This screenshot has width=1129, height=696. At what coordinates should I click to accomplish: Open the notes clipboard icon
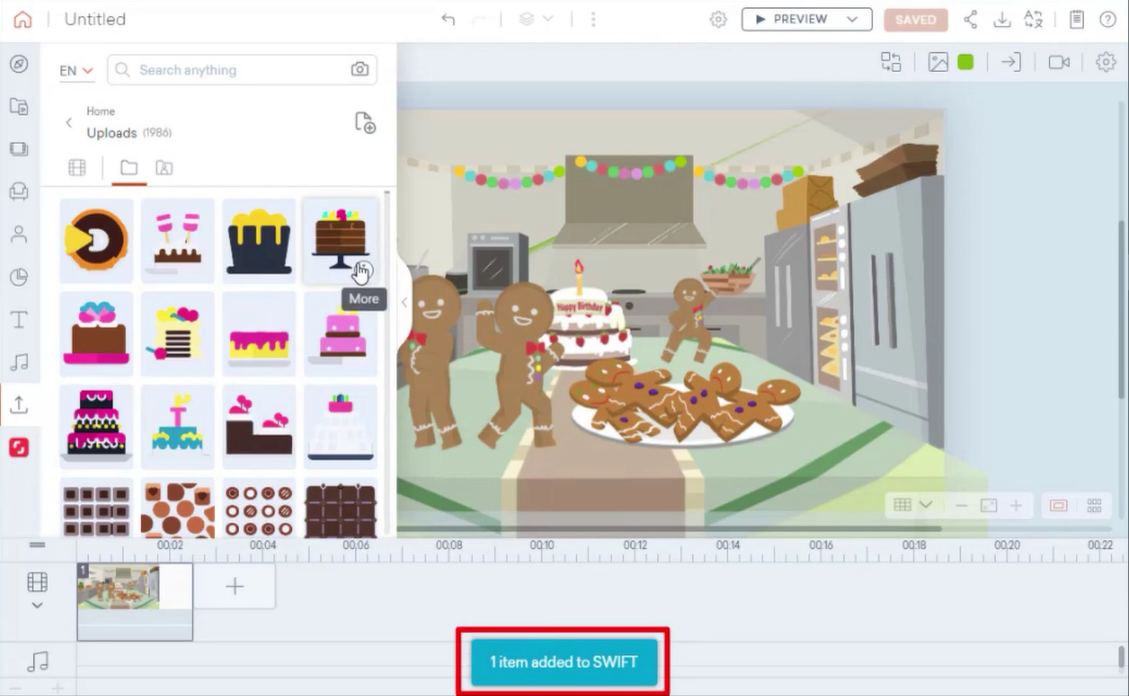pos(1076,19)
